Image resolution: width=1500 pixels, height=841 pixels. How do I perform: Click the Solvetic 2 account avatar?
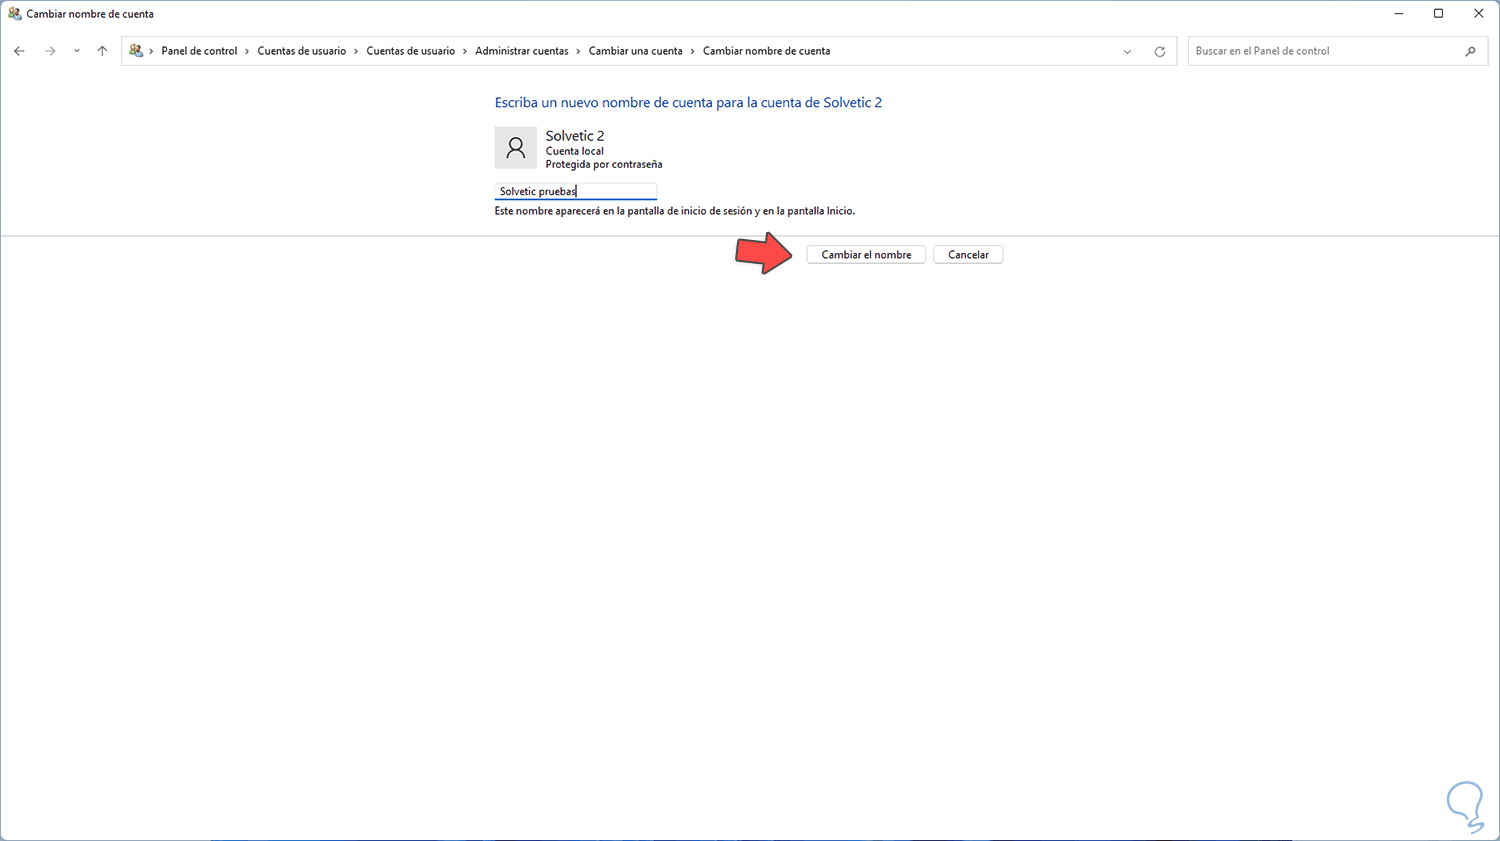pyautogui.click(x=516, y=148)
